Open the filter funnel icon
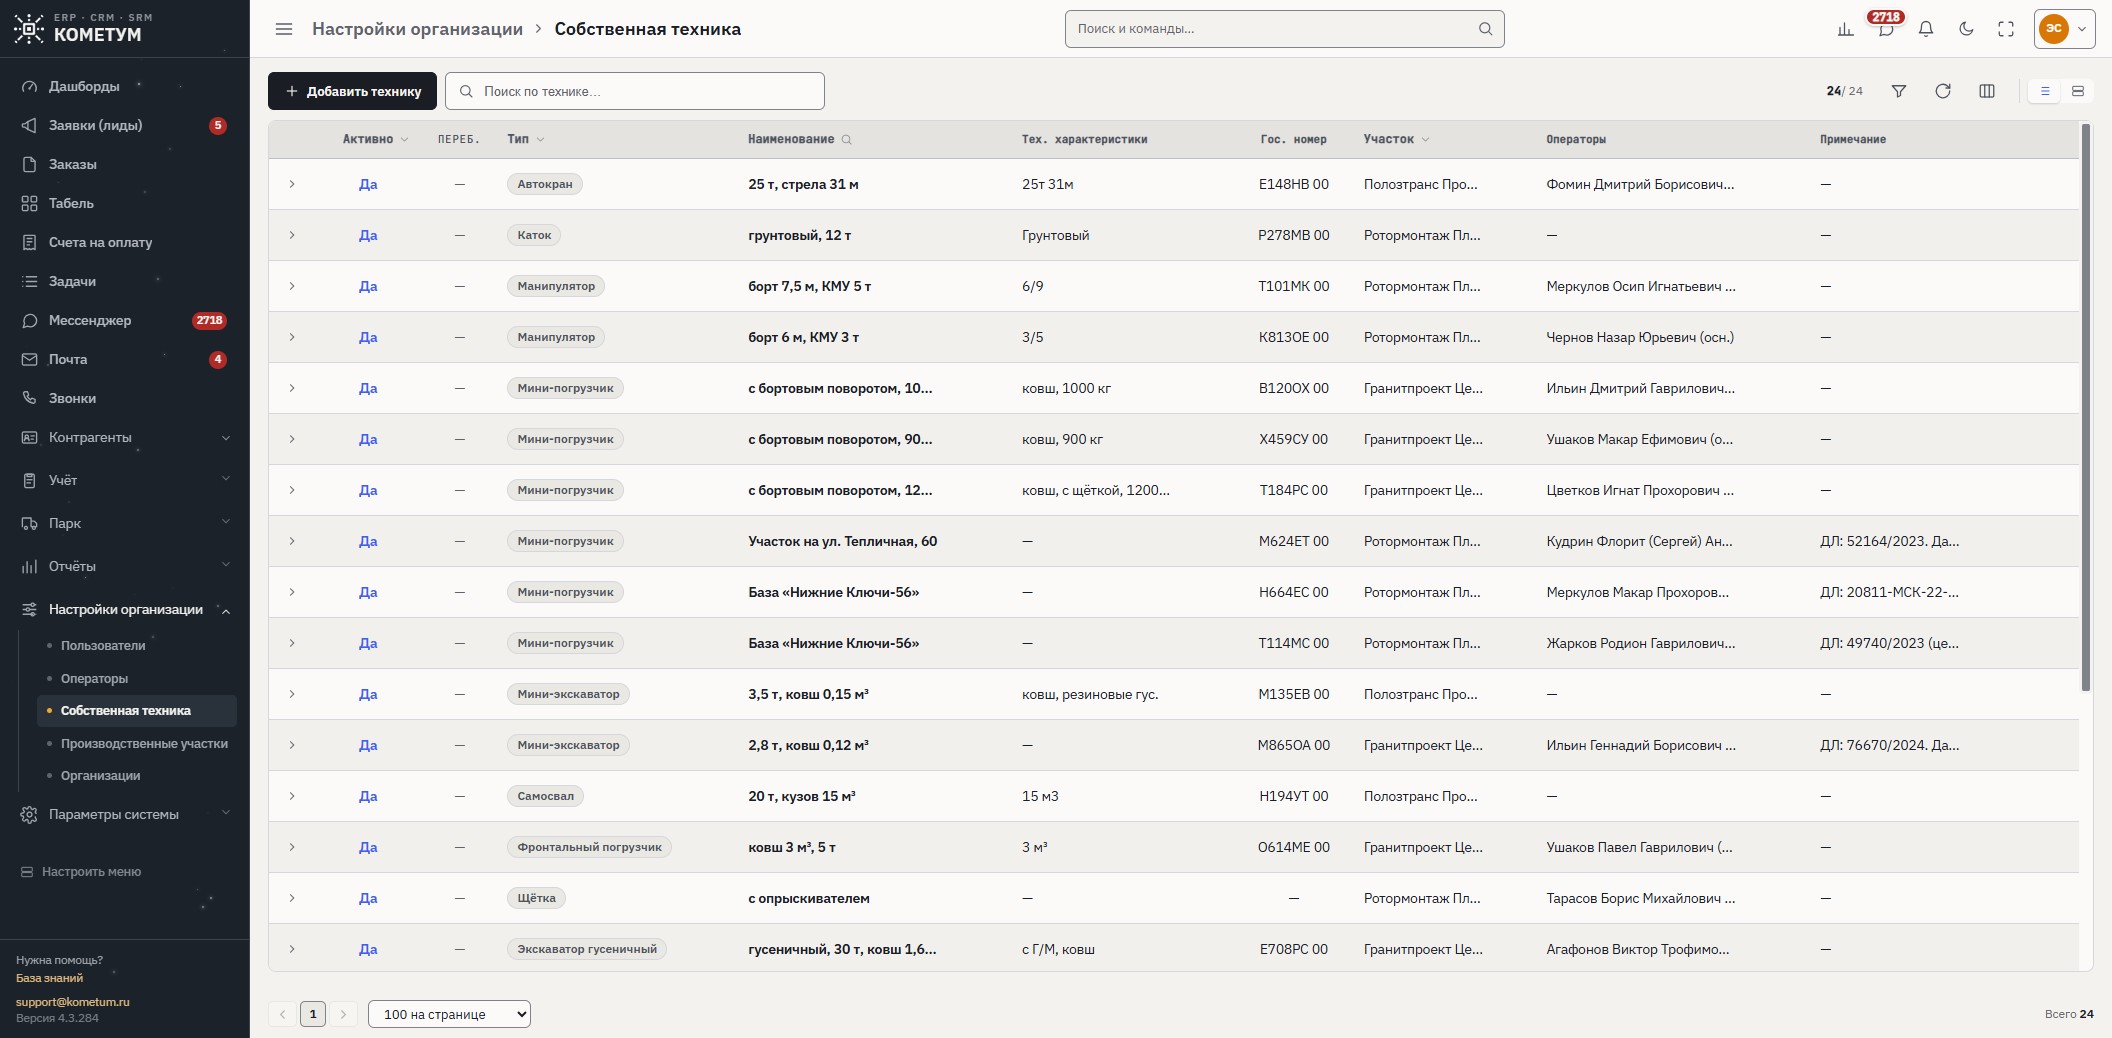 1899,91
